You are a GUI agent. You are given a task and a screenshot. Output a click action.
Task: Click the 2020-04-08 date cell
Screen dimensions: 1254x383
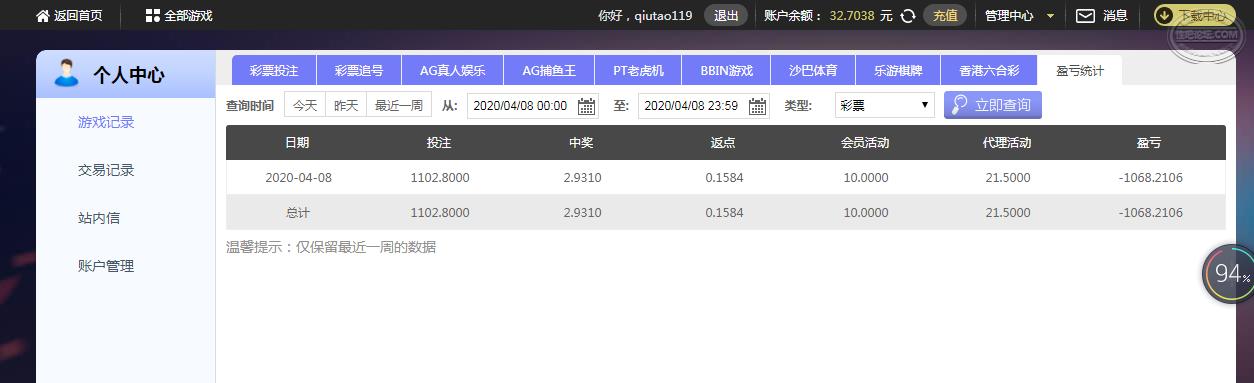(298, 177)
